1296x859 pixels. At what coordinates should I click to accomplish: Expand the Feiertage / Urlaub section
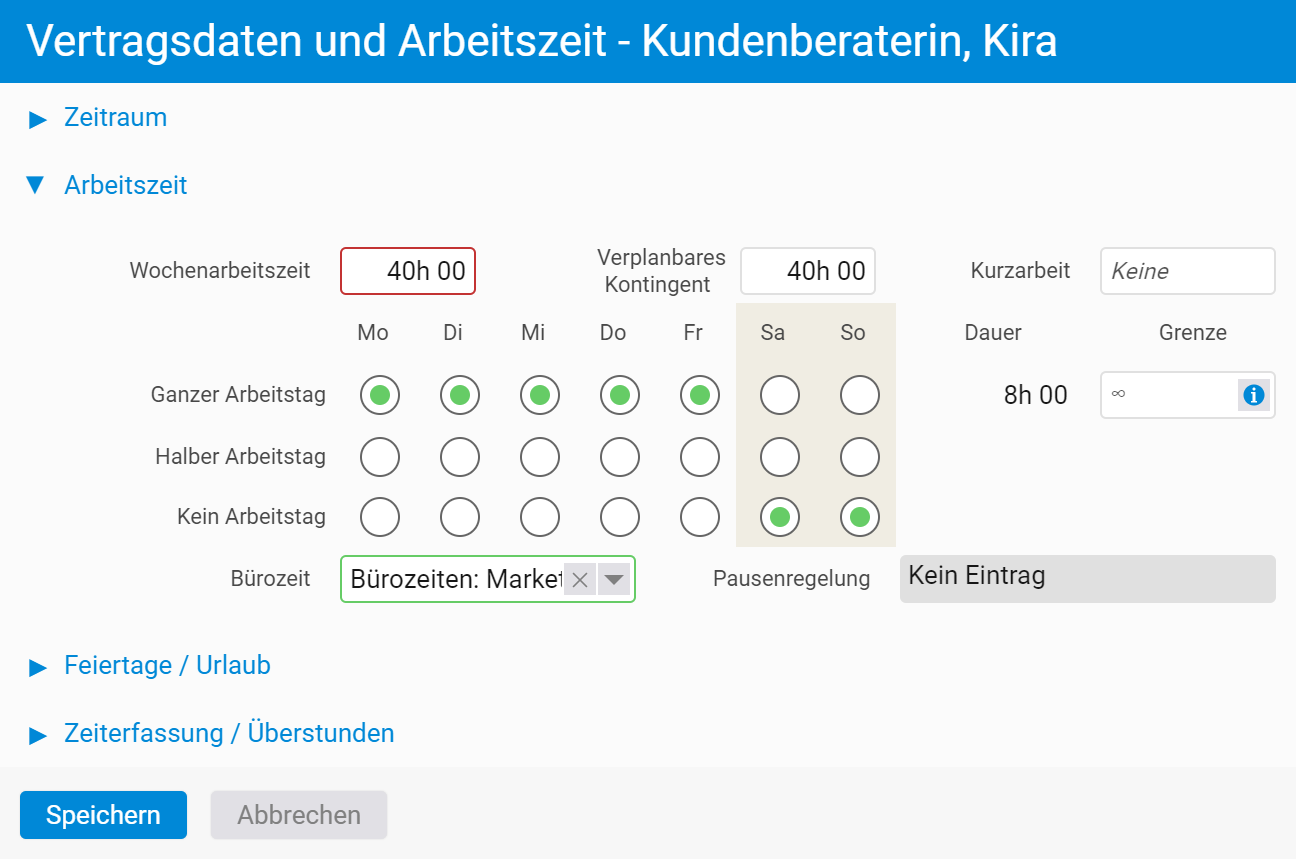coord(150,666)
